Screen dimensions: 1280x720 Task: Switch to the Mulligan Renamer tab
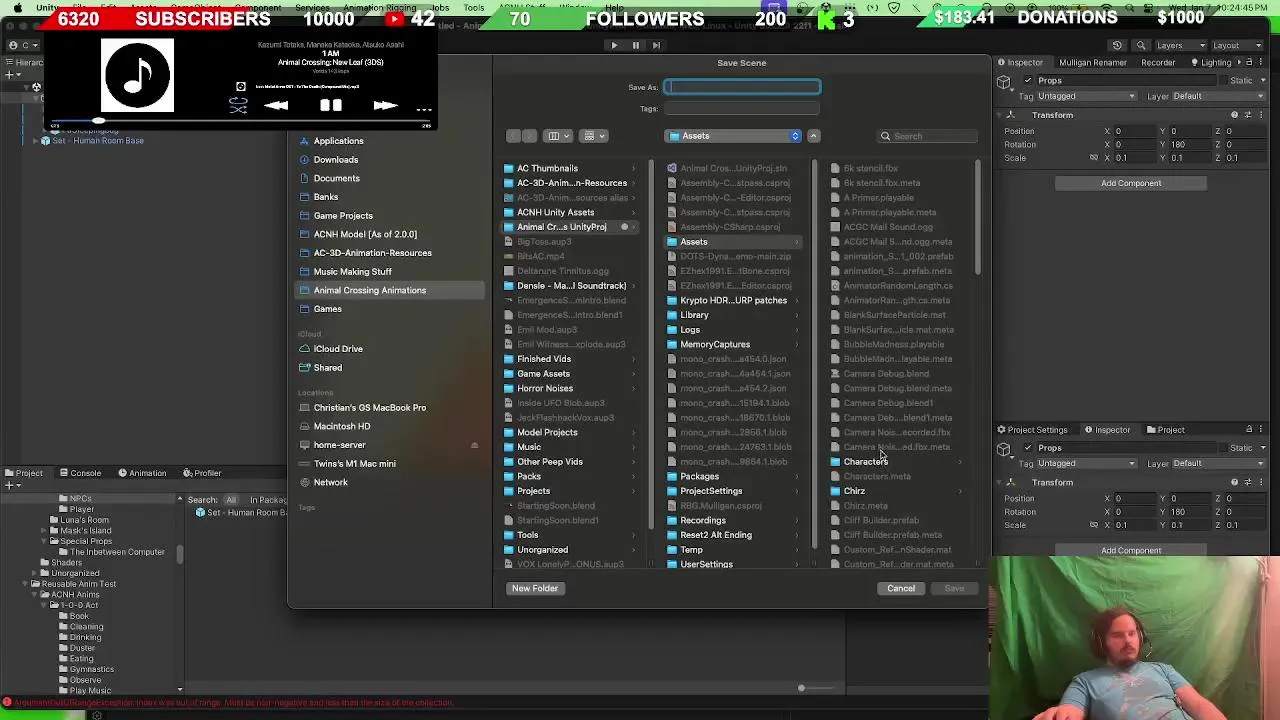(1092, 62)
